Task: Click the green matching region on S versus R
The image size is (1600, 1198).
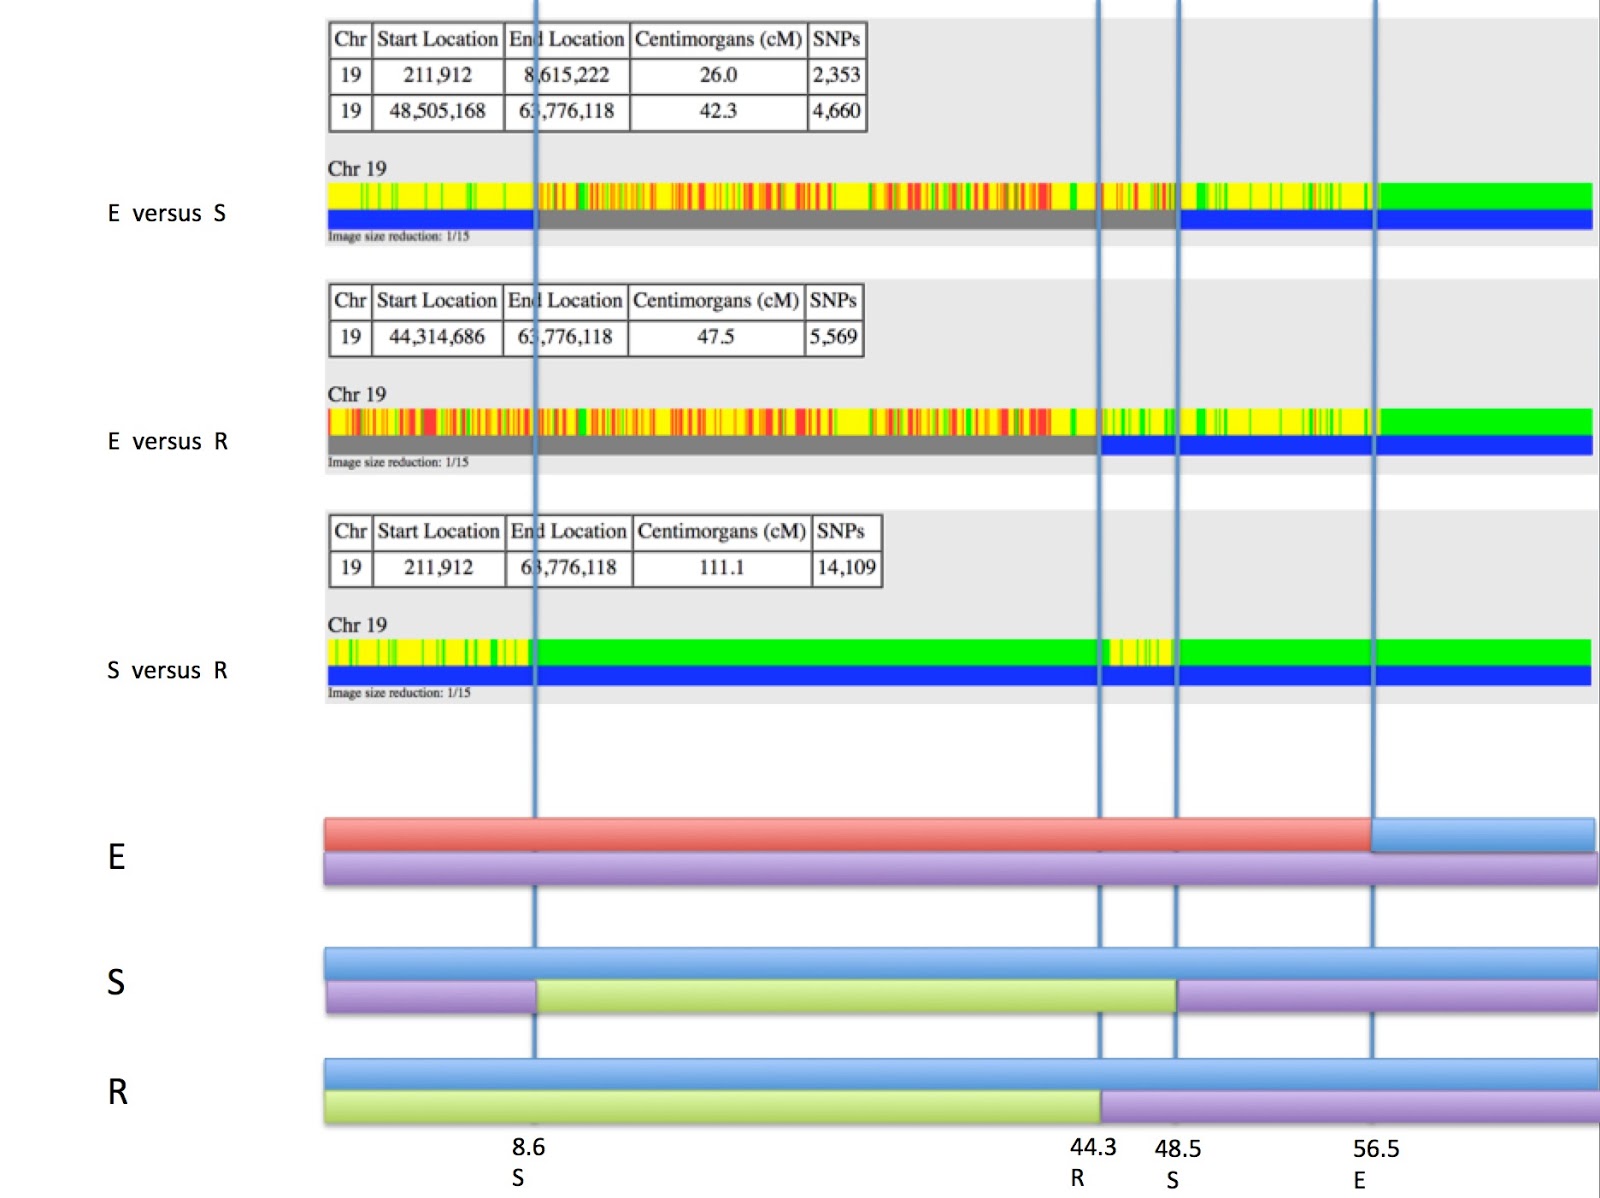Action: coord(800,650)
